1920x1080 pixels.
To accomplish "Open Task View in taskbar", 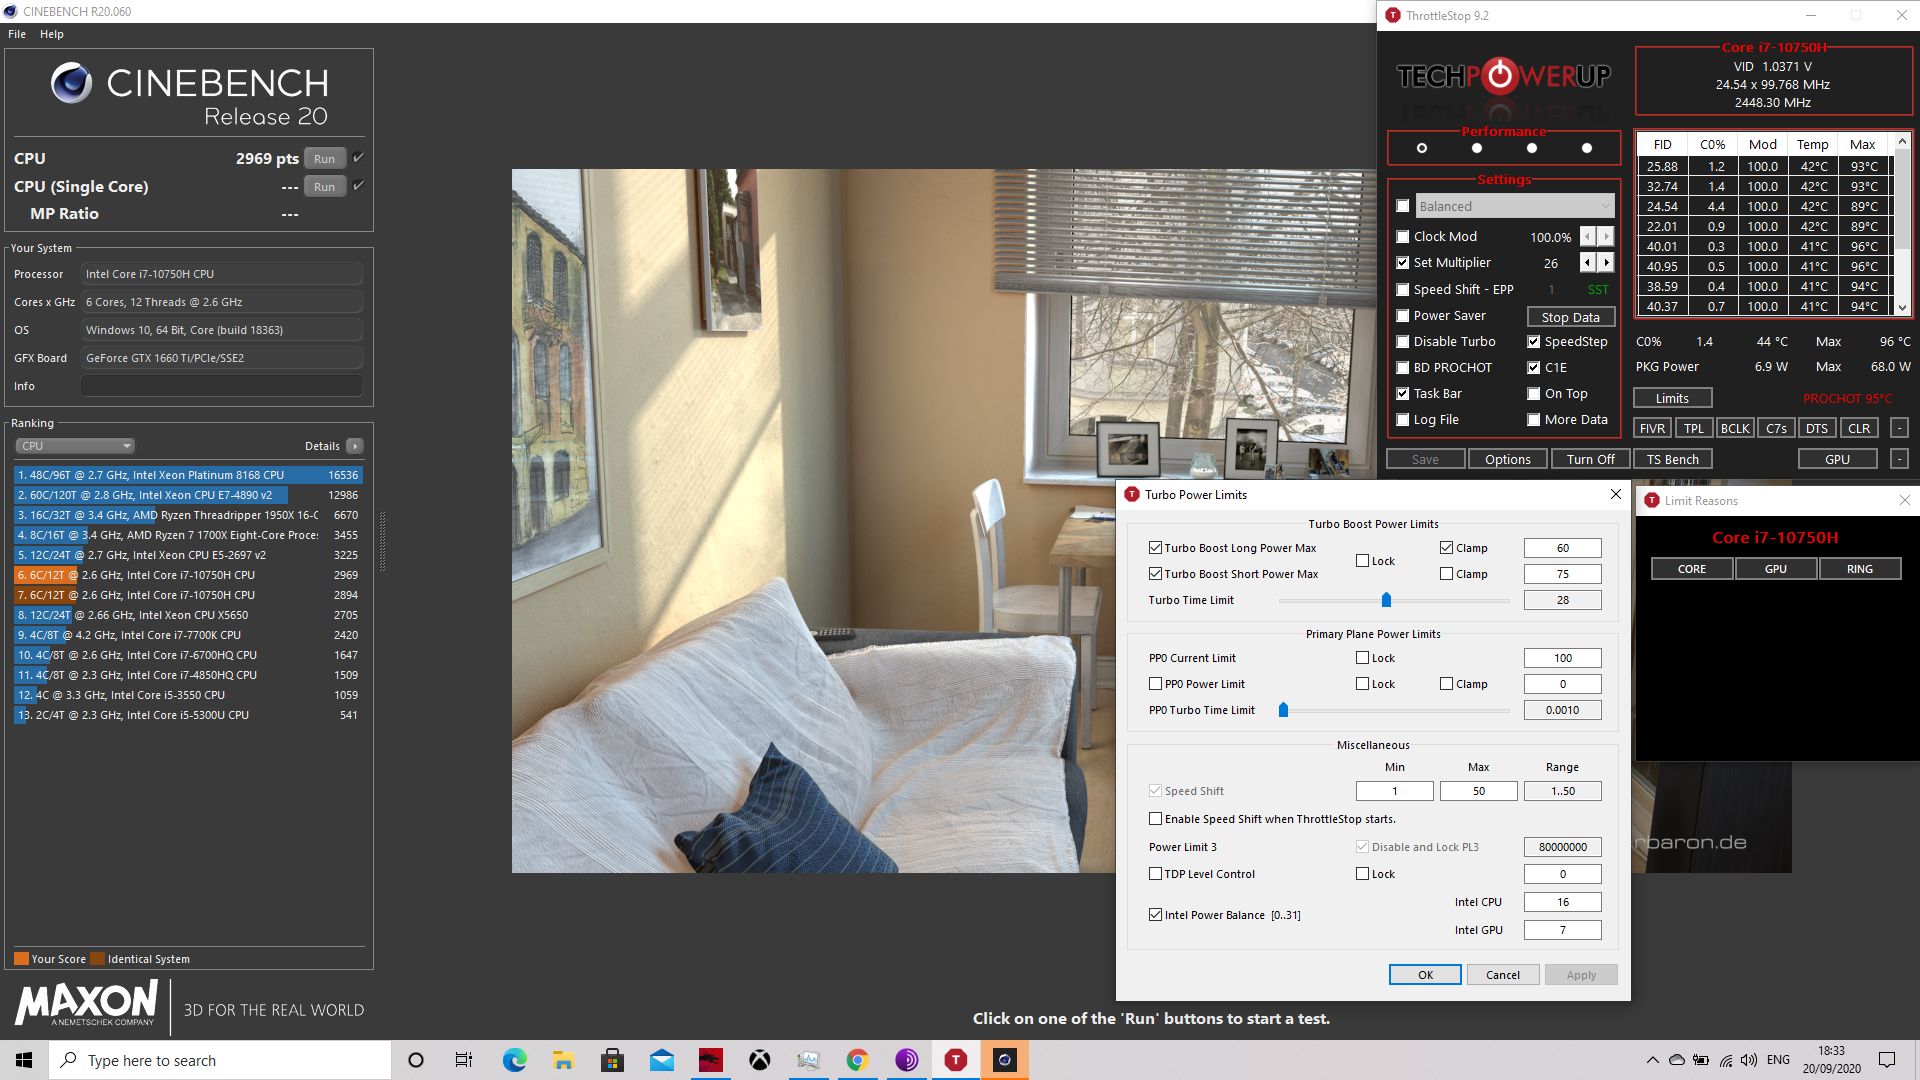I will click(464, 1060).
